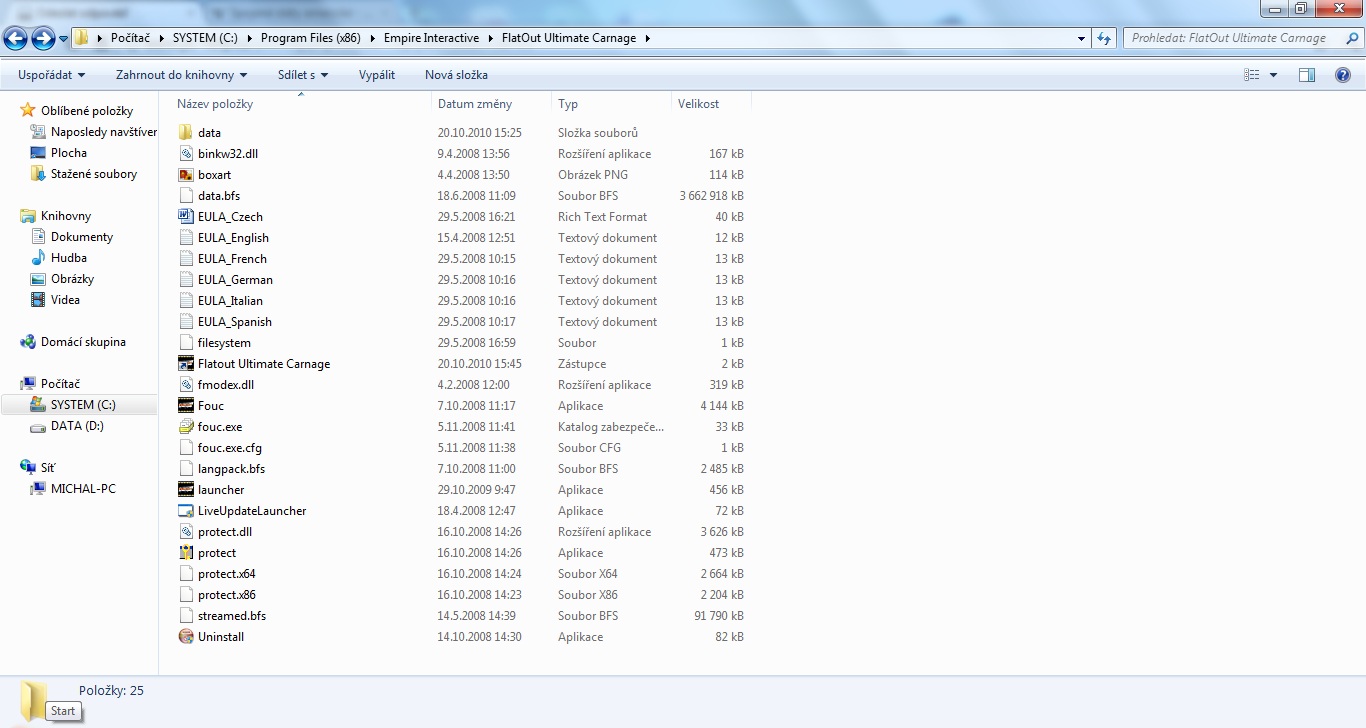Select the file named langpack.bfs
The width and height of the screenshot is (1366, 728).
click(x=231, y=469)
